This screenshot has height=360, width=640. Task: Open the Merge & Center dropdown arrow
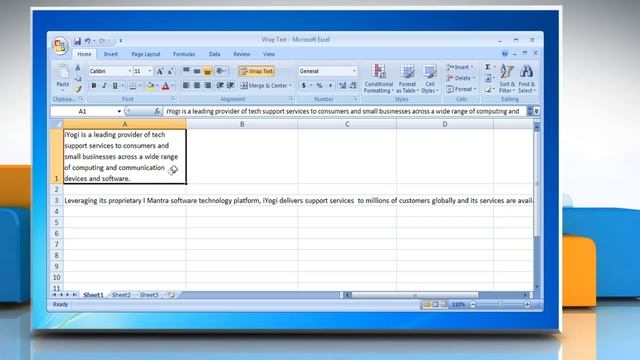click(291, 85)
